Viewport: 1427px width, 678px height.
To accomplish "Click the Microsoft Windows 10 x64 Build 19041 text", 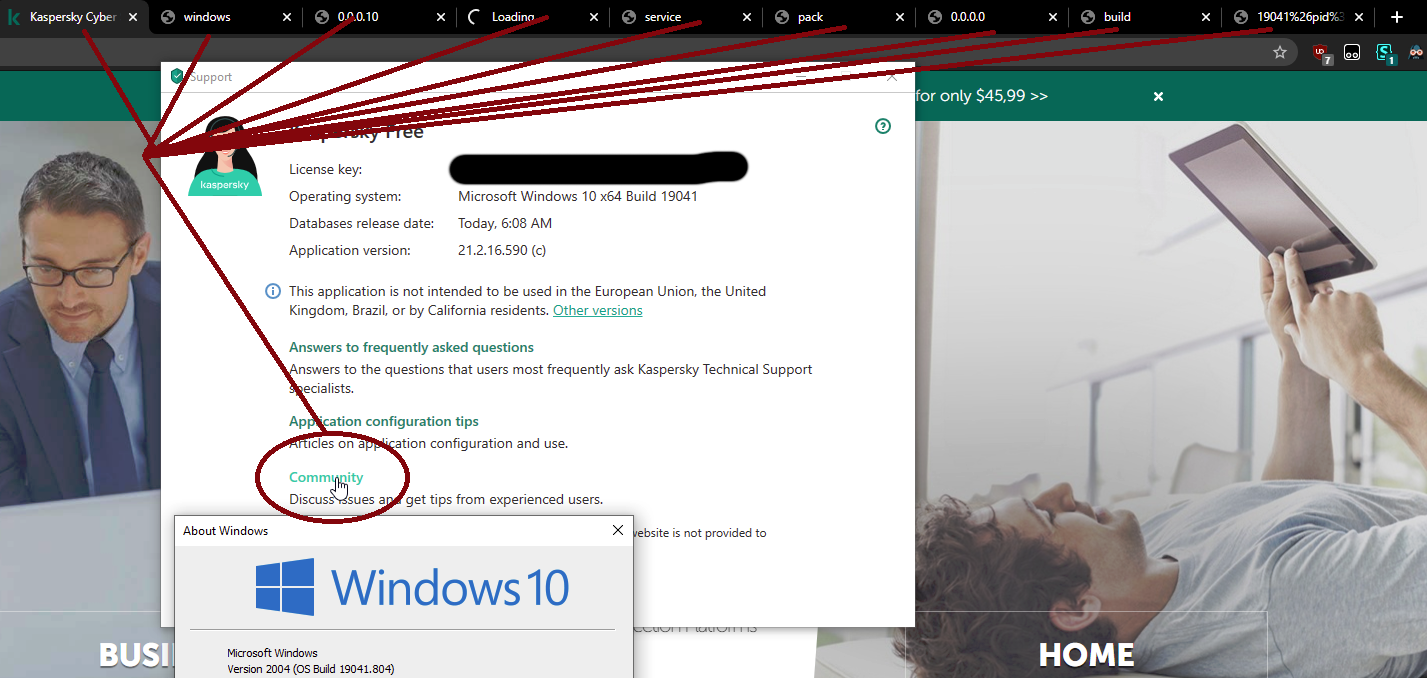I will tap(578, 196).
